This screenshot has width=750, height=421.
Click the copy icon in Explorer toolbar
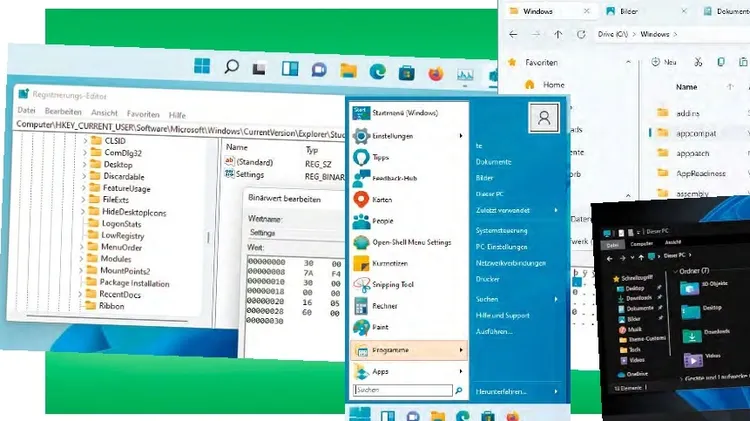pyautogui.click(x=721, y=62)
